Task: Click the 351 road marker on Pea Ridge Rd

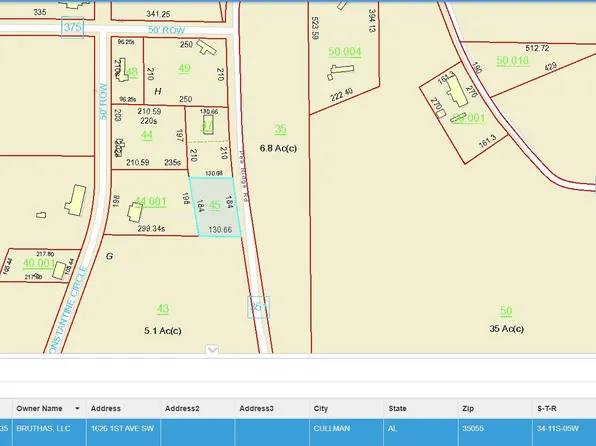Action: [x=258, y=307]
